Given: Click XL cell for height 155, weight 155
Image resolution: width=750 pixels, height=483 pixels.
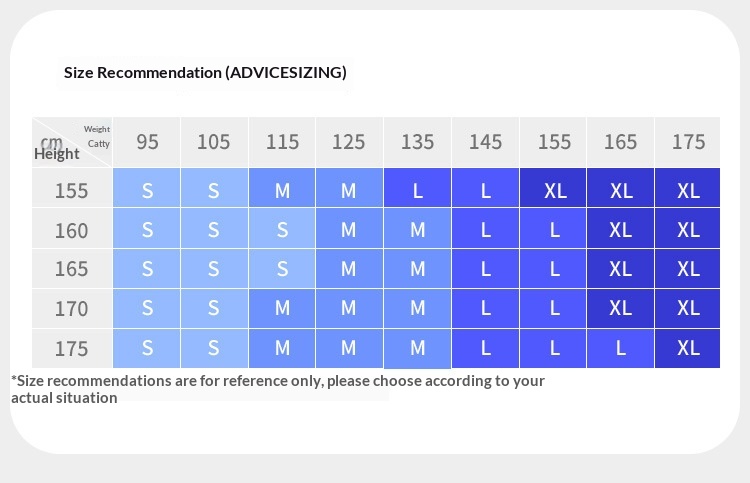Looking at the screenshot, I should point(554,190).
